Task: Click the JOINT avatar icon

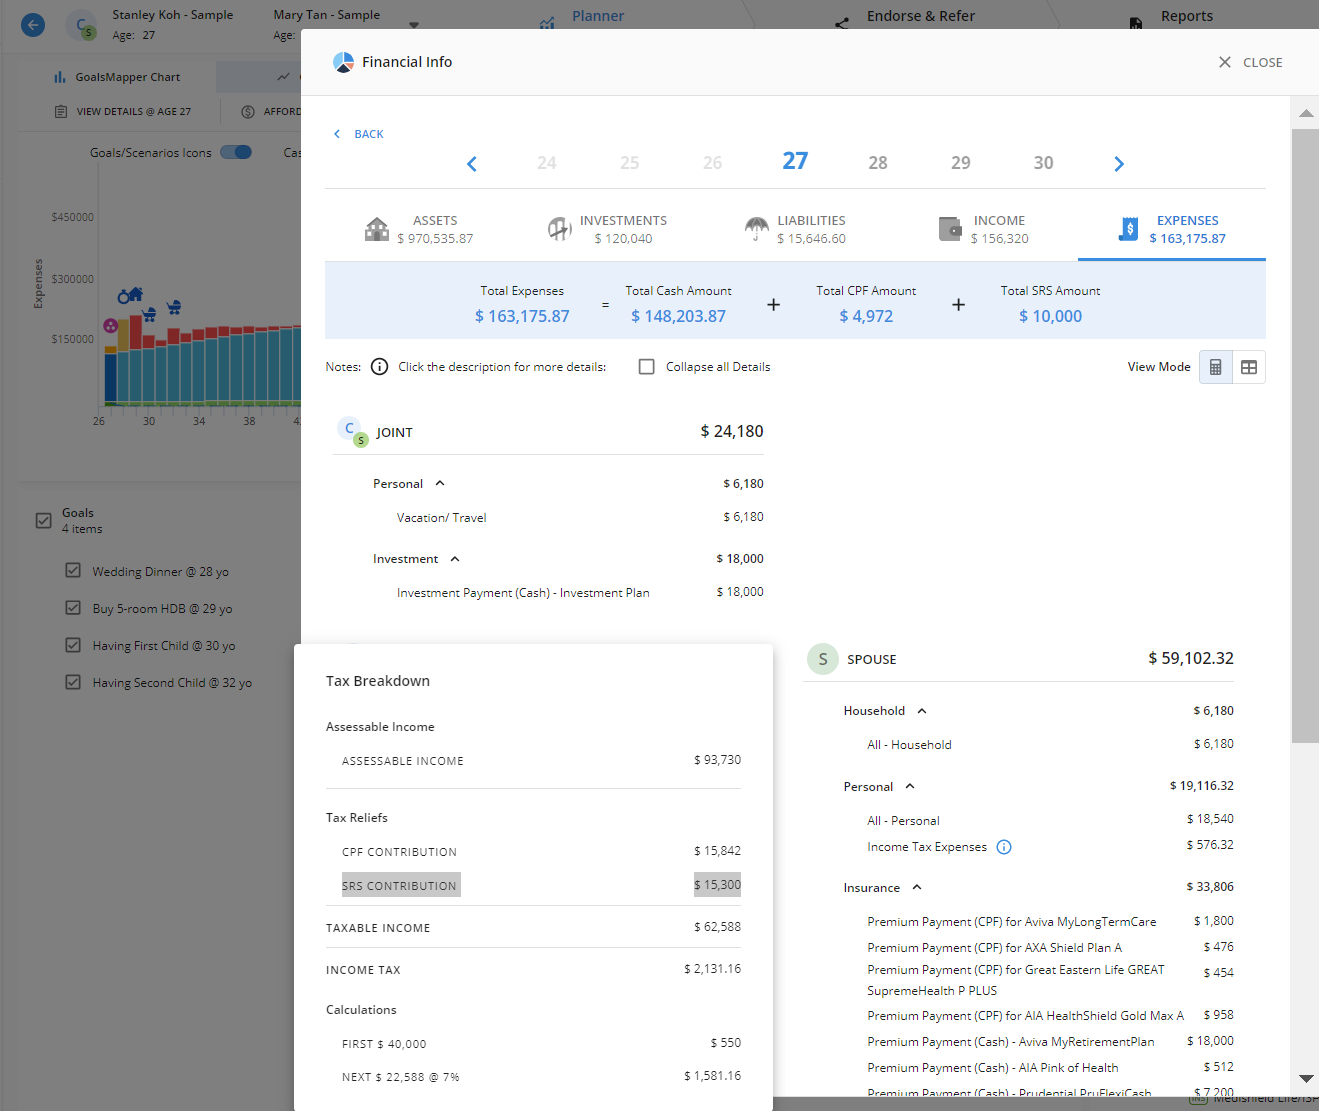Action: [x=352, y=432]
